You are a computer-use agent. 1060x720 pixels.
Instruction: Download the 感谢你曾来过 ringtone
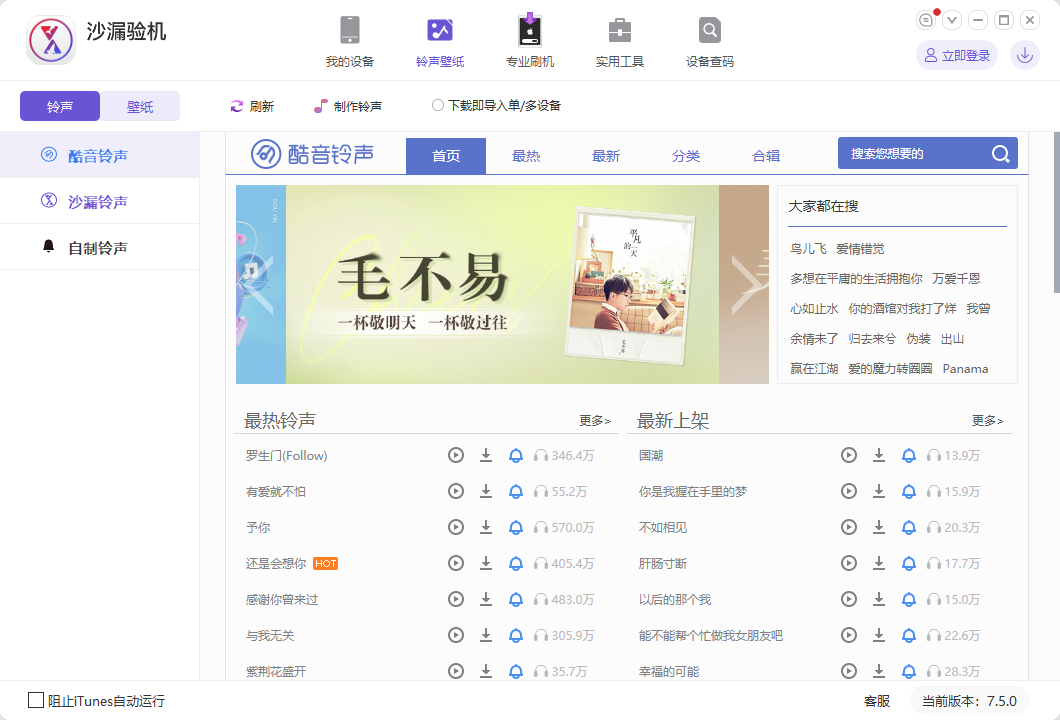coord(485,599)
